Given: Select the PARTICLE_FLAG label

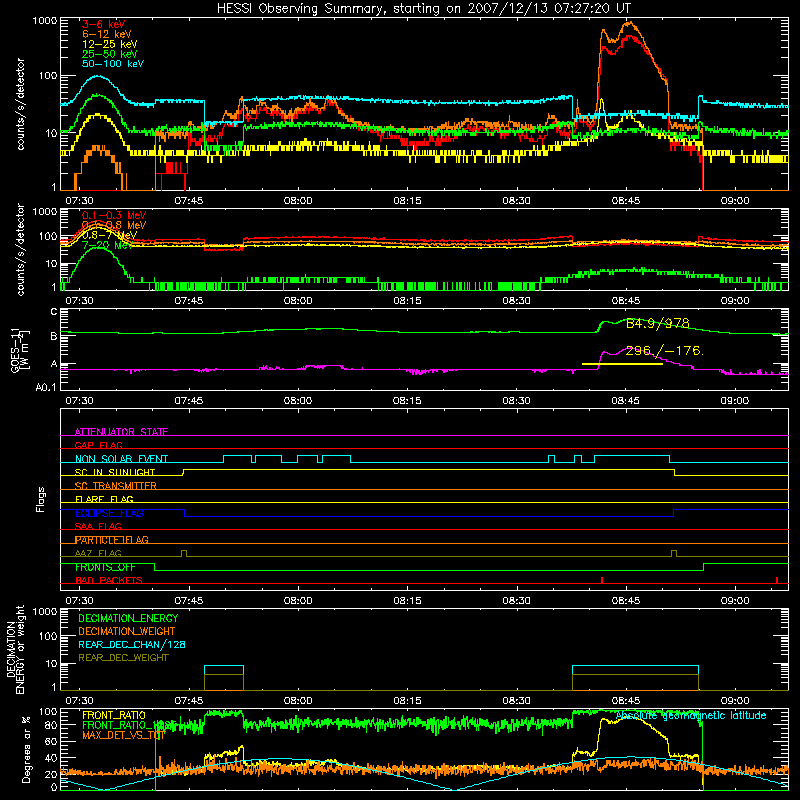Looking at the screenshot, I should pos(112,540).
